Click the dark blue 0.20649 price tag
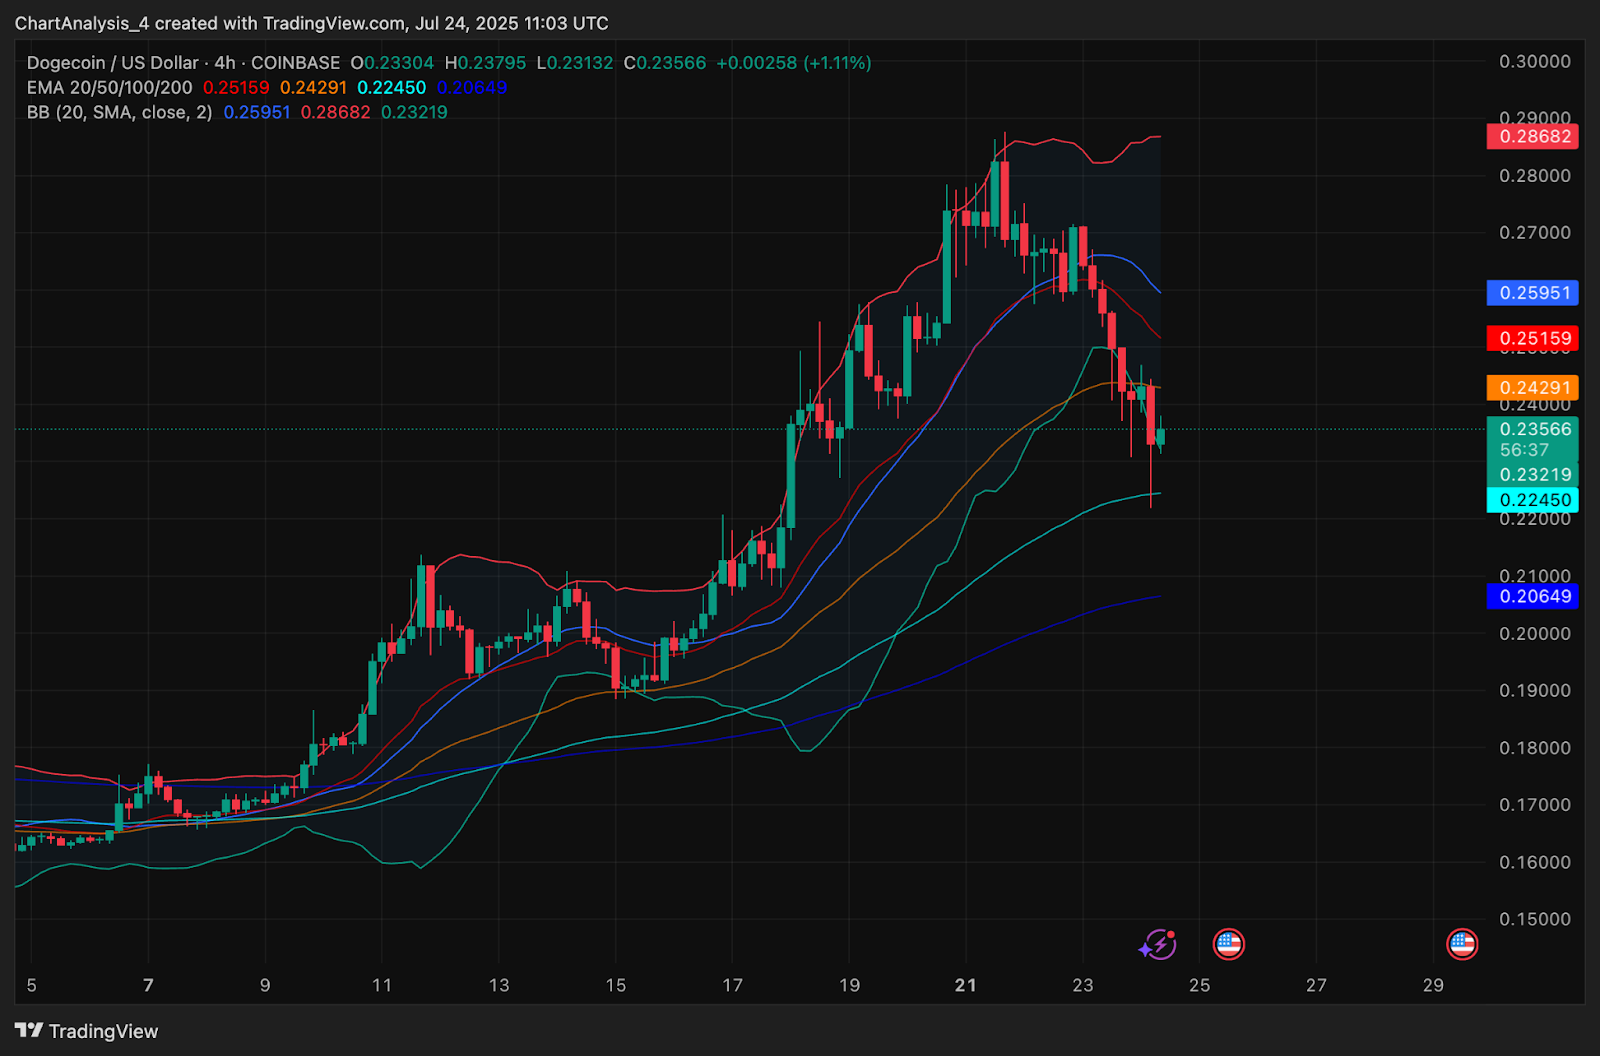Image resolution: width=1600 pixels, height=1056 pixels. 1532,596
